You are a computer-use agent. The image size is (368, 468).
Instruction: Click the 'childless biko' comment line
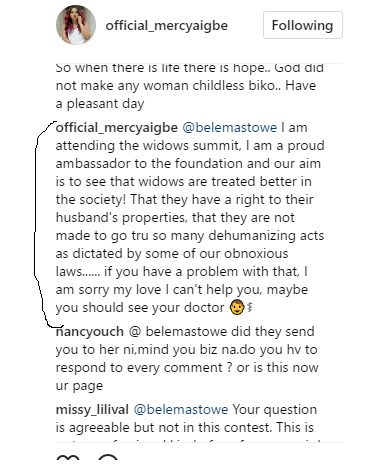[x=186, y=86]
